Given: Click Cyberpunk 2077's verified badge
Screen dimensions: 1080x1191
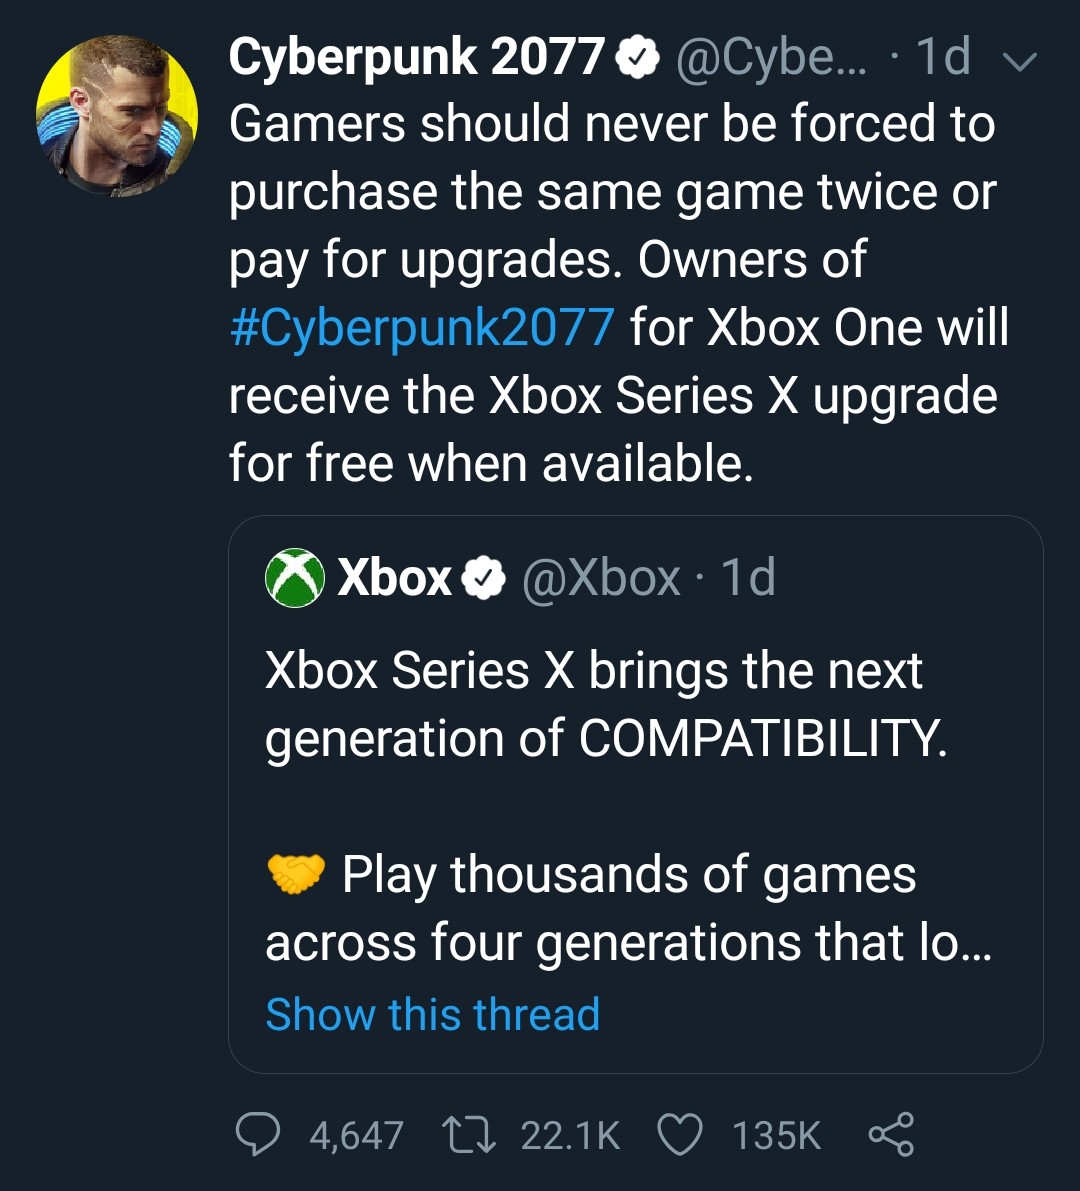Looking at the screenshot, I should (x=635, y=60).
